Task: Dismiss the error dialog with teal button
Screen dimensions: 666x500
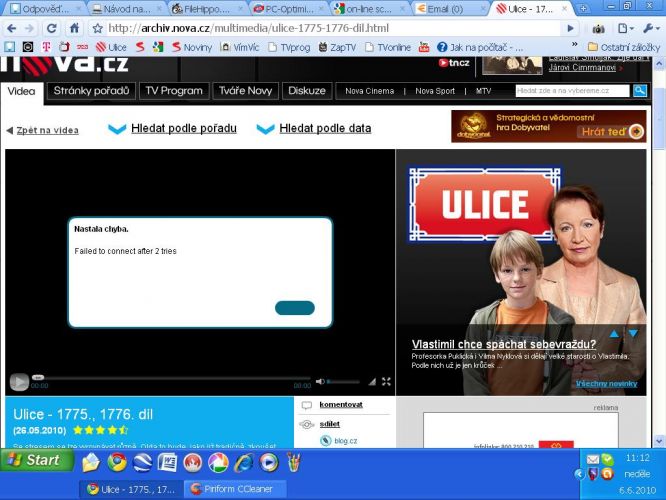Action: [x=295, y=308]
